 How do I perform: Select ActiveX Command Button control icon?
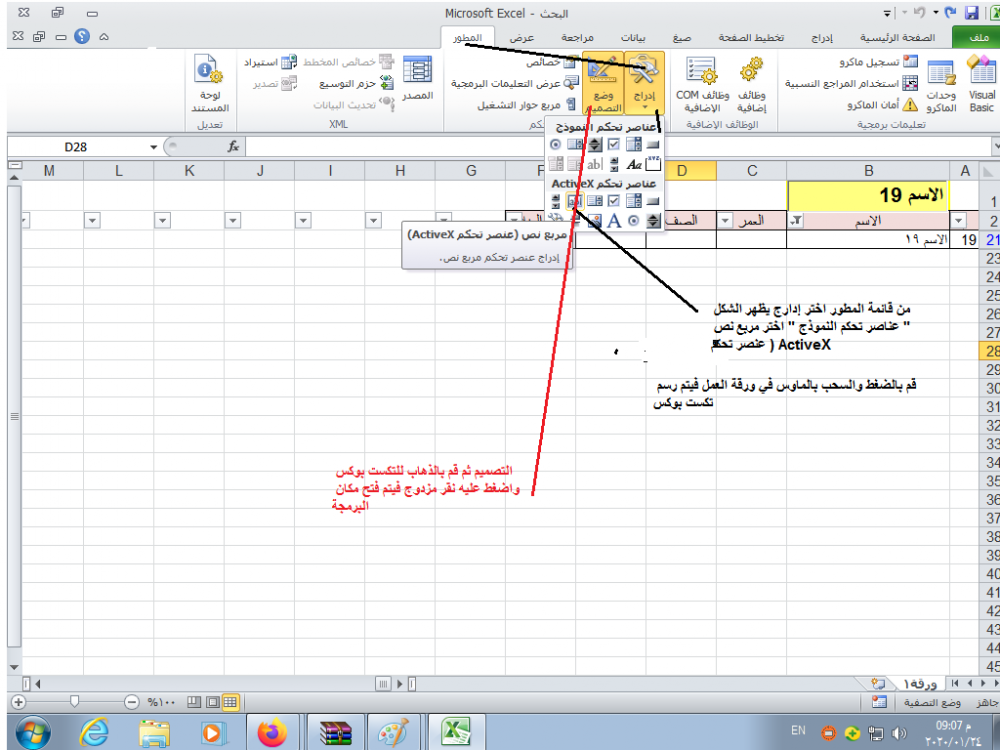pos(652,202)
